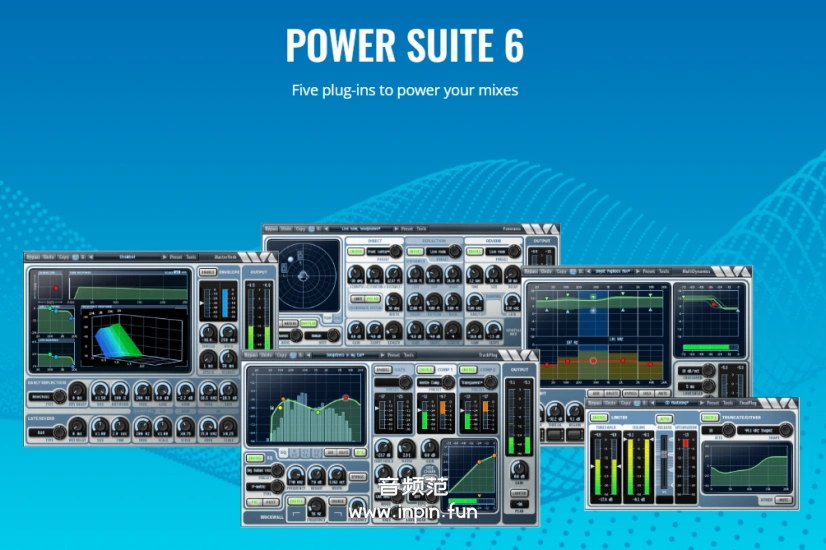Open MultiDynamics crossover slope selector 18 dB/oct
This screenshot has width=826, height=550.
696,371
